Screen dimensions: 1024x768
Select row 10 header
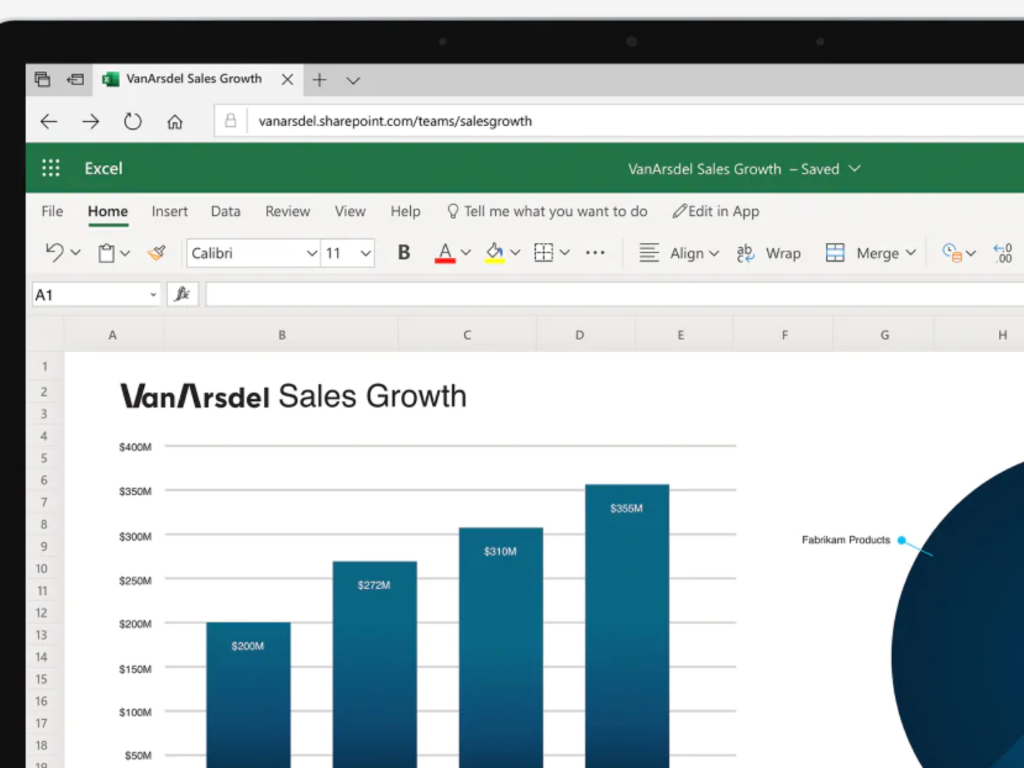pos(42,569)
